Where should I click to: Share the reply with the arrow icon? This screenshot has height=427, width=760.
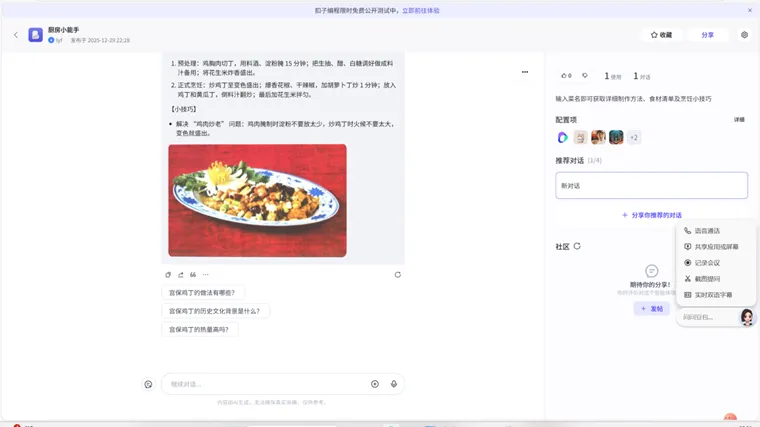[x=181, y=275]
